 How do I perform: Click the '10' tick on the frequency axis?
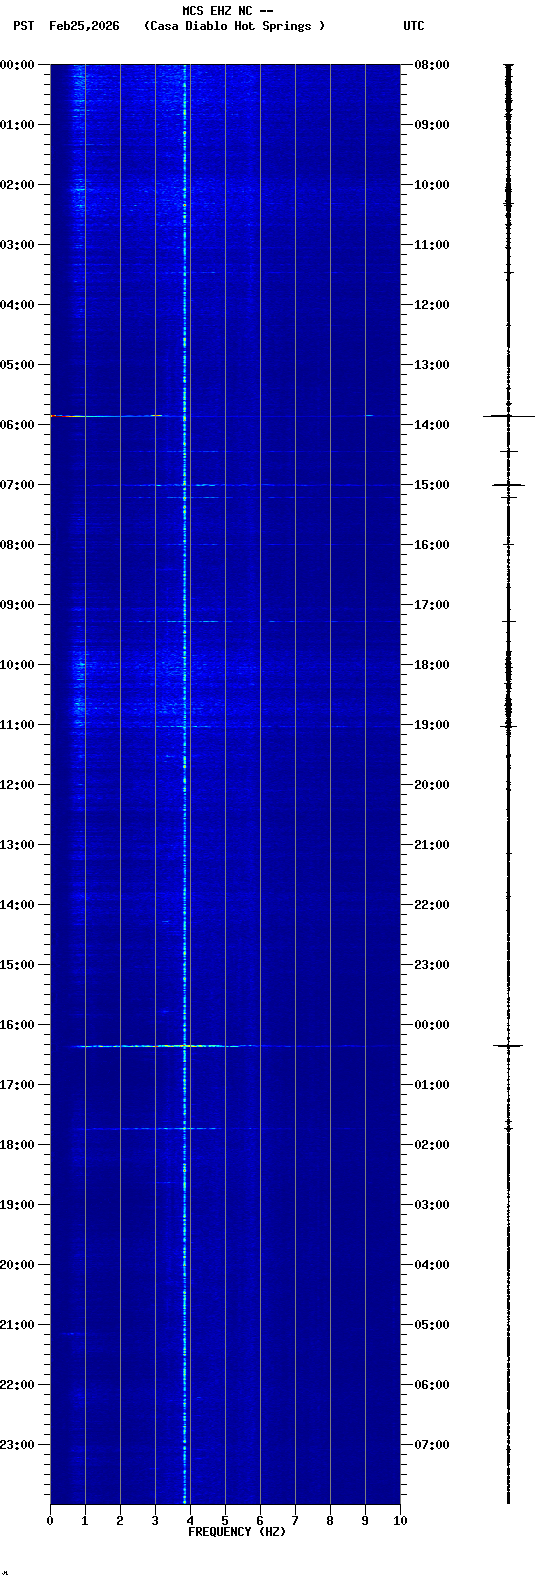coord(400,1521)
